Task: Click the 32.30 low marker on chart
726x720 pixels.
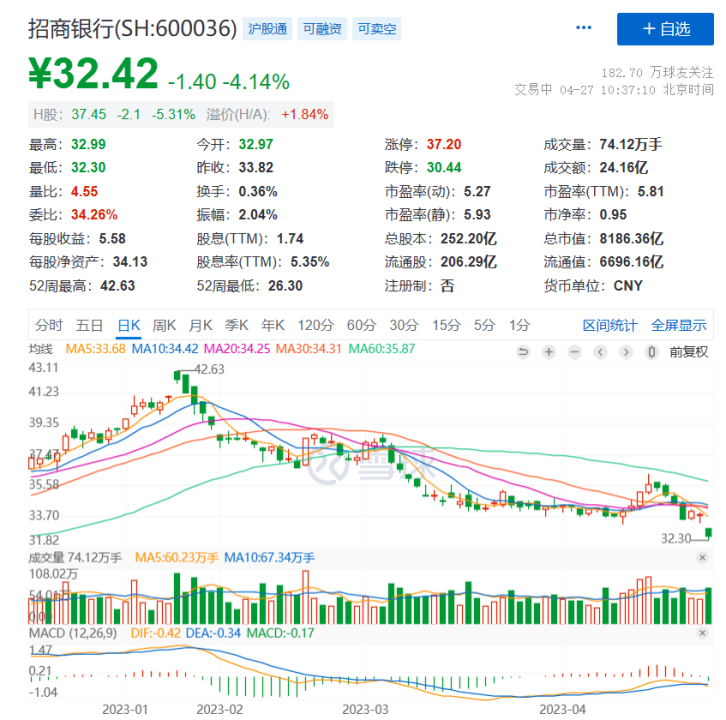Action: tap(676, 539)
